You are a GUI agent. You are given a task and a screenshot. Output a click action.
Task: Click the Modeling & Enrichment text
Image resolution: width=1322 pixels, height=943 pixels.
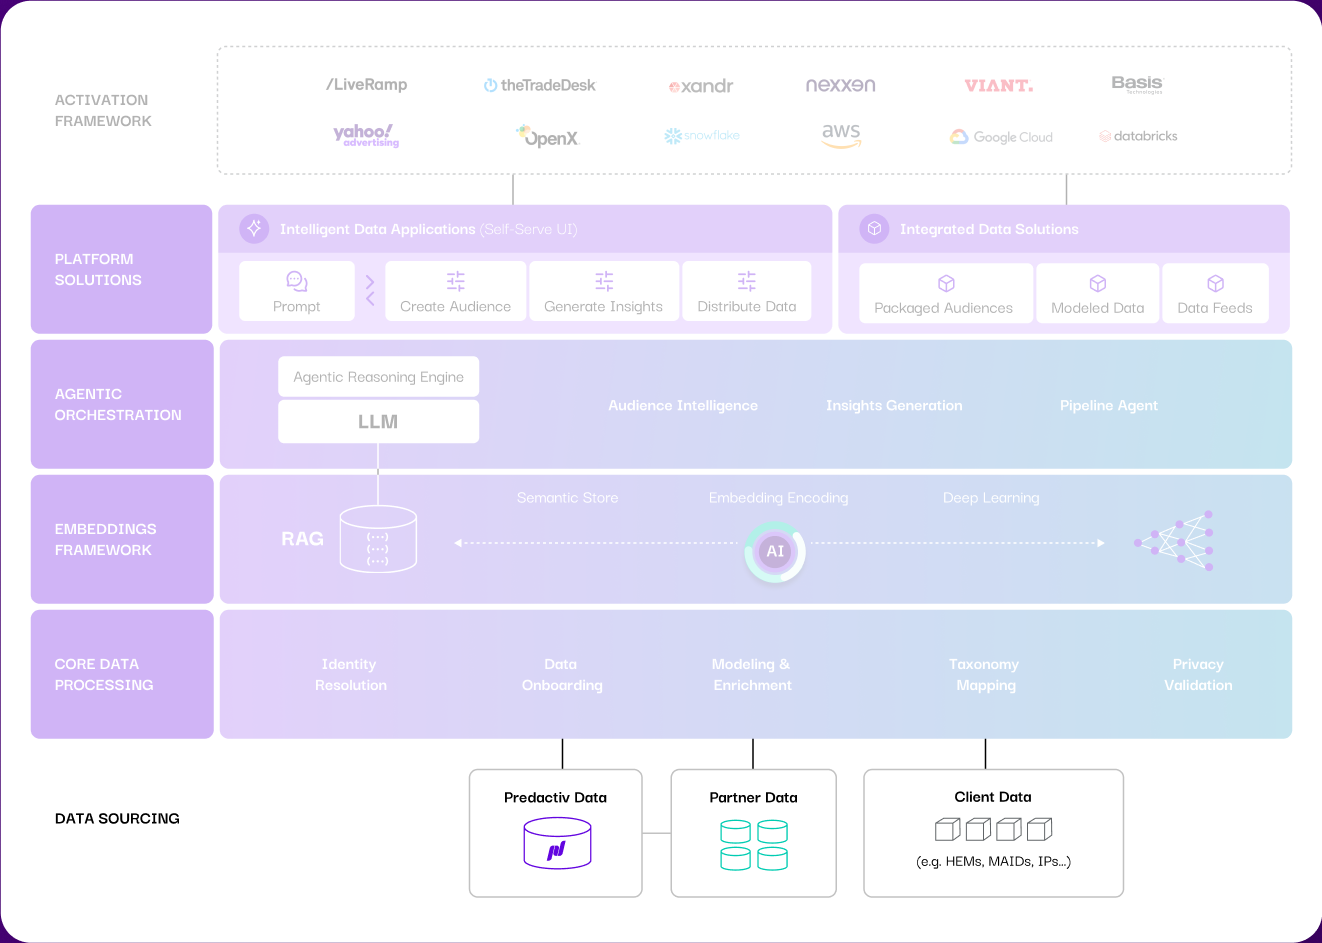point(752,674)
